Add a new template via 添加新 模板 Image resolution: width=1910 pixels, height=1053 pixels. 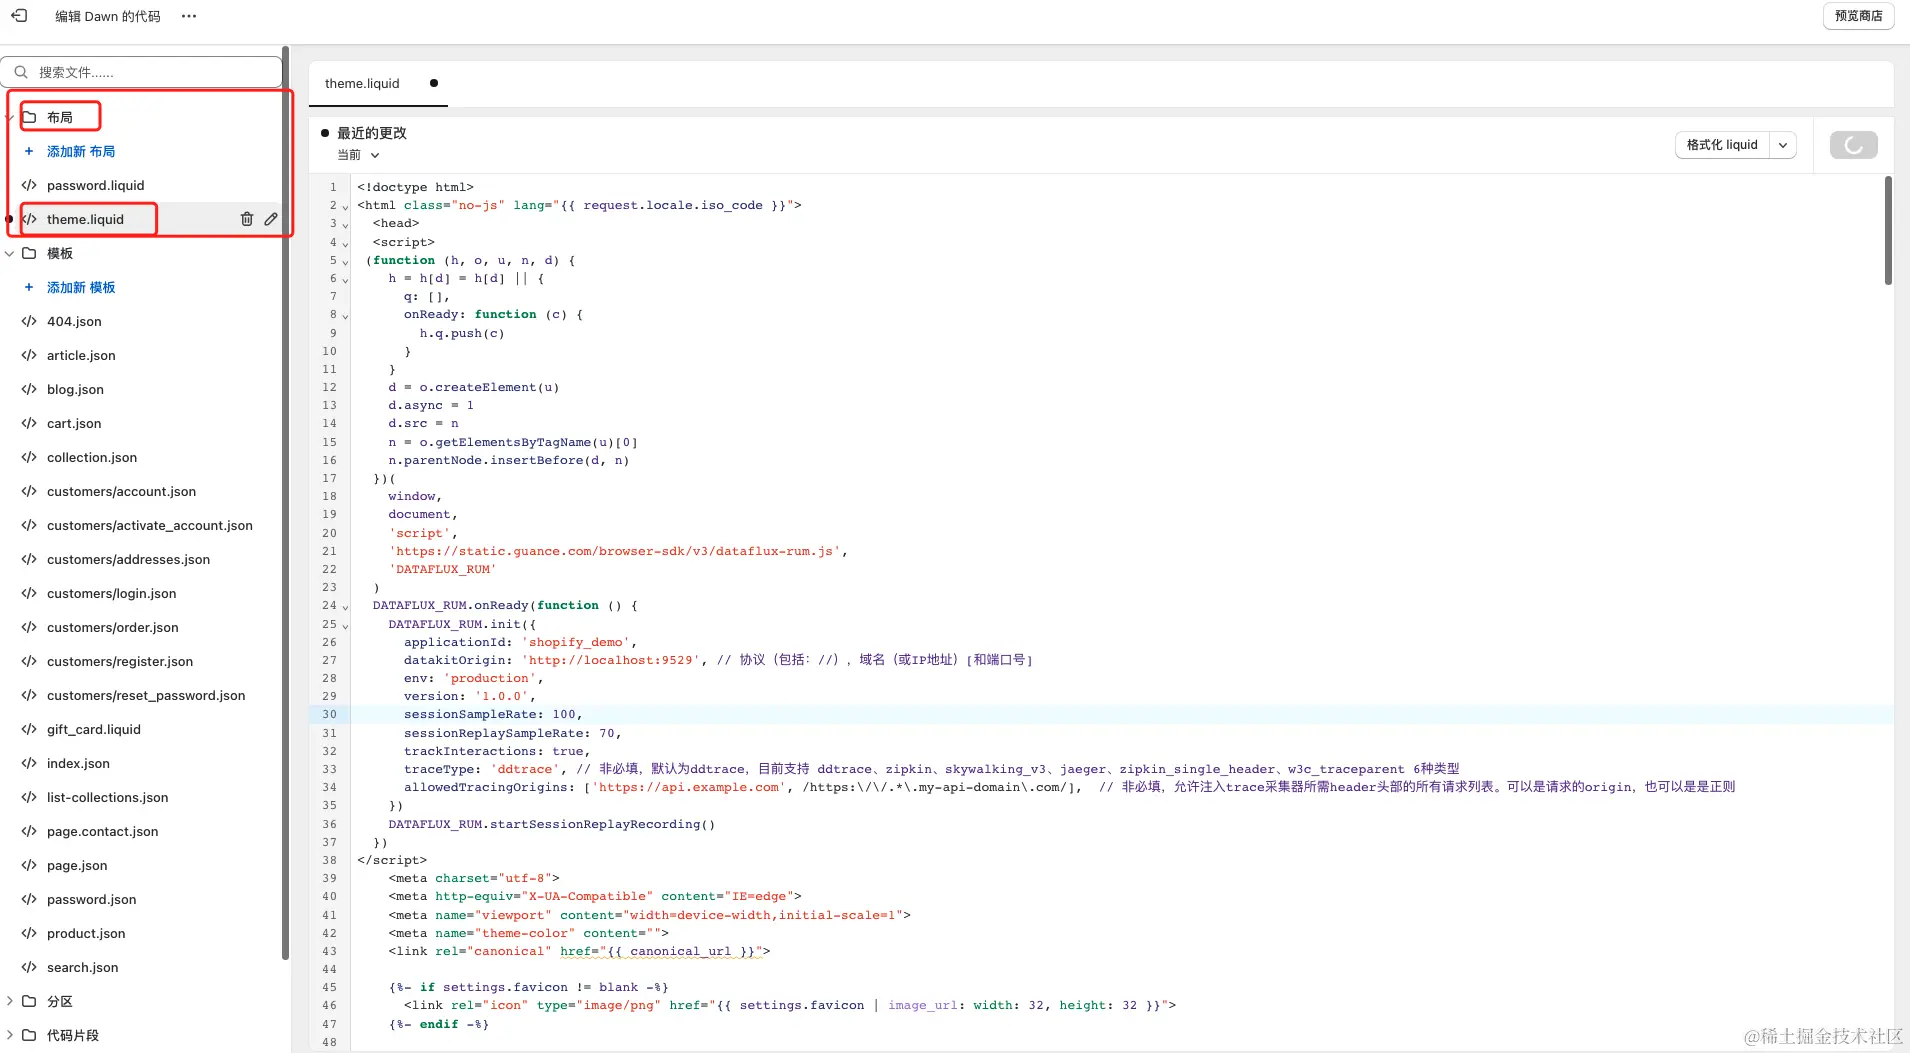click(x=81, y=288)
